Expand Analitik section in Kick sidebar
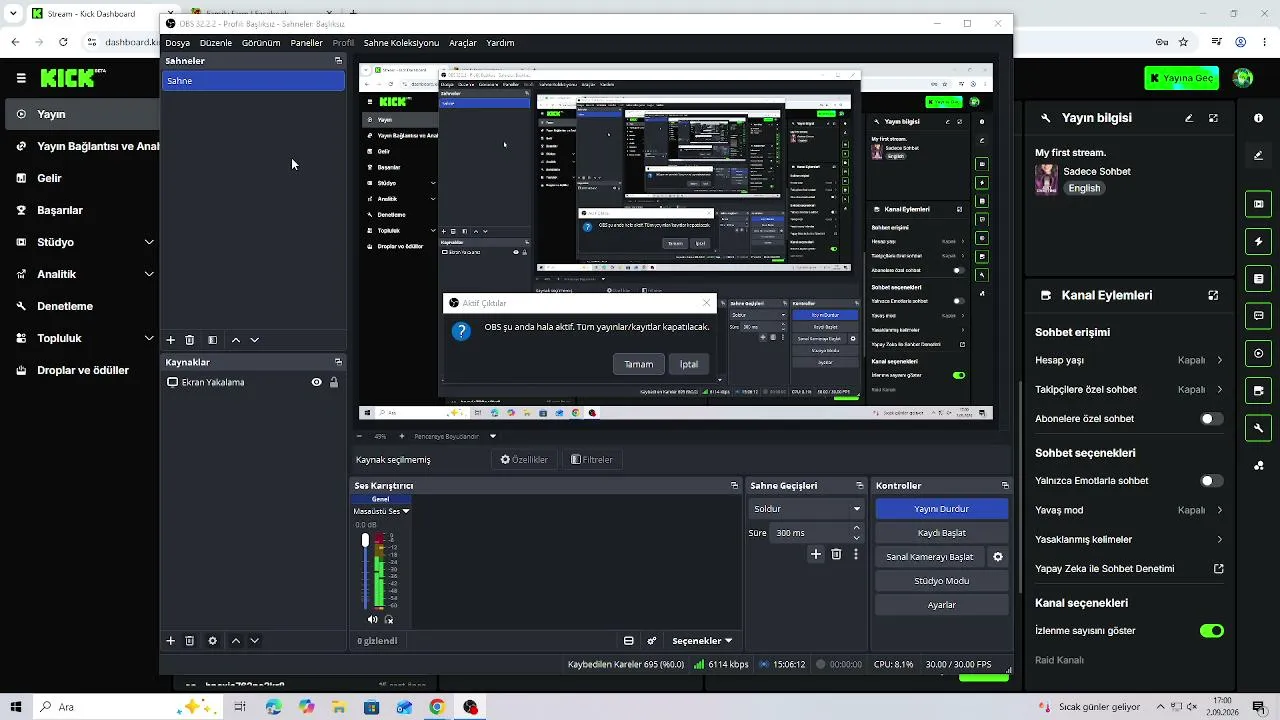This screenshot has height=720, width=1280. tap(149, 274)
